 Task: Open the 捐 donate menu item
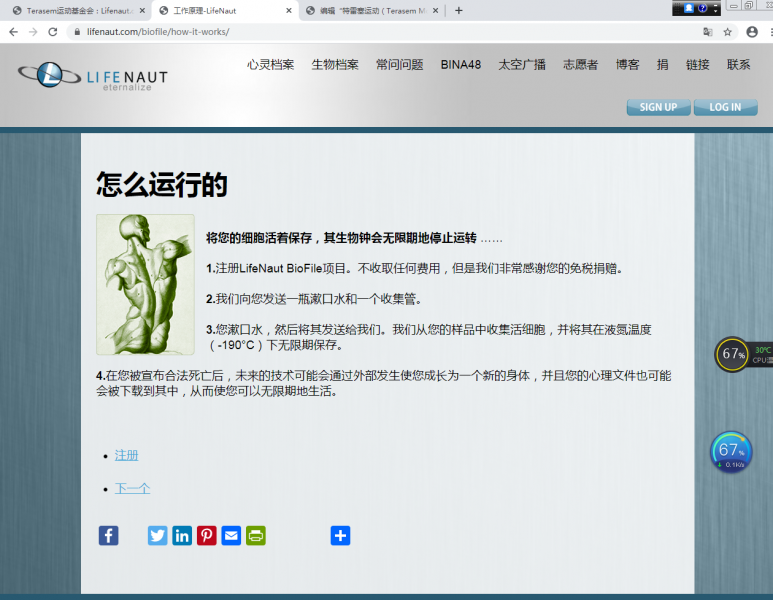[663, 65]
